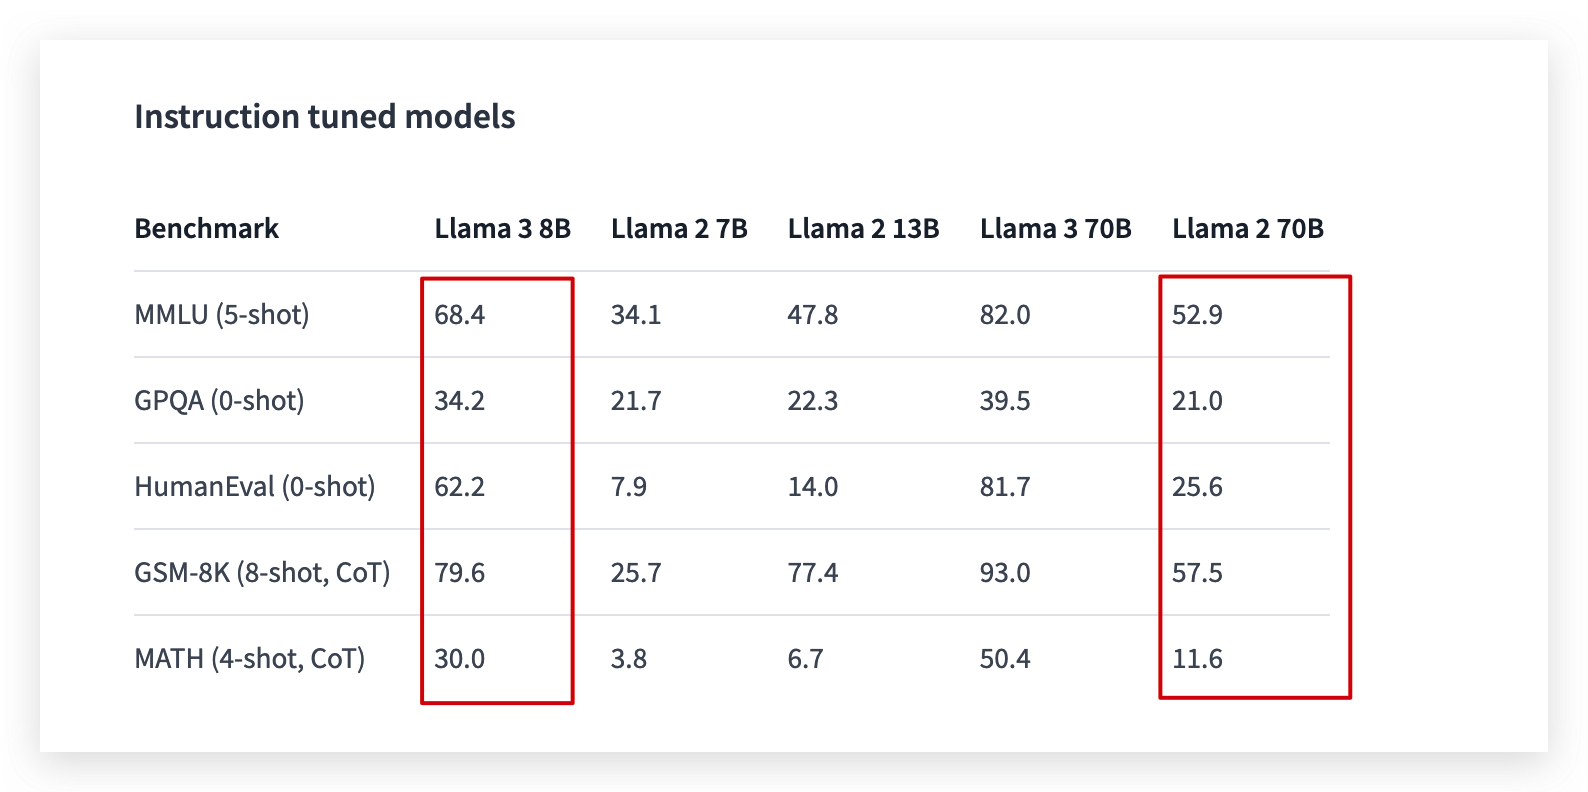Select the Llama 2 7B column header

[x=679, y=229]
